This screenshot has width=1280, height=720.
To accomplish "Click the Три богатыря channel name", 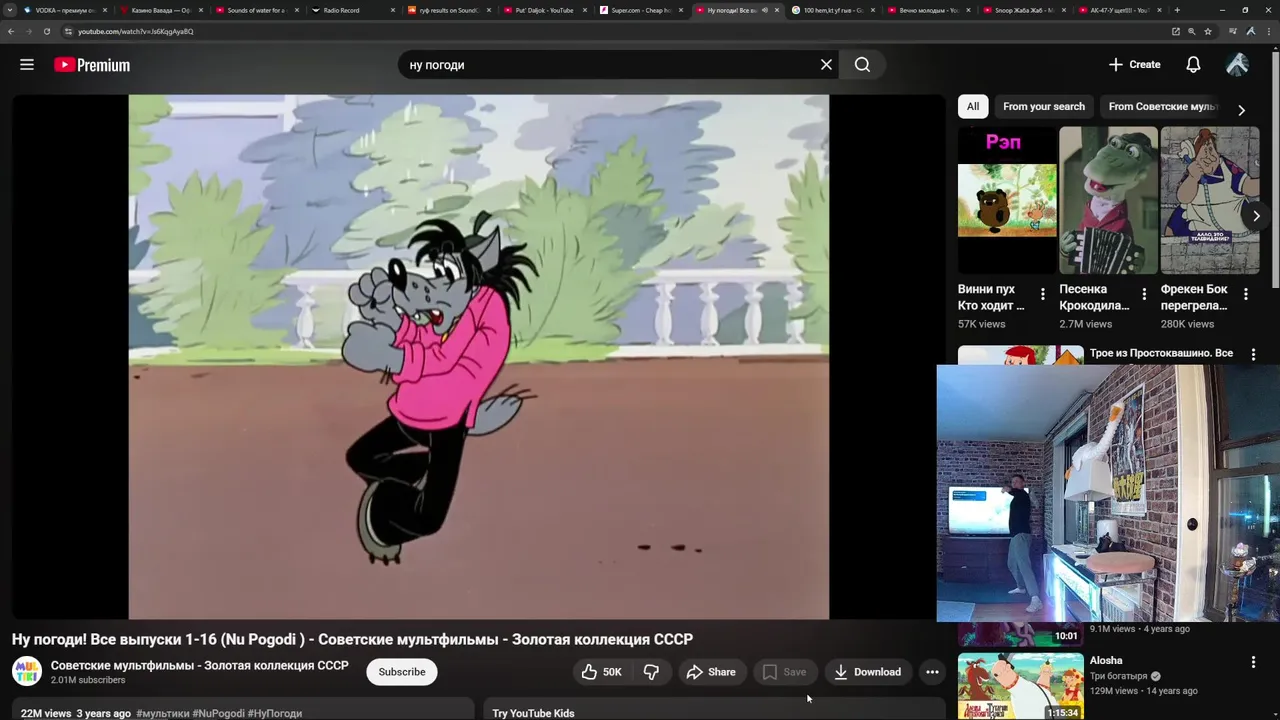I will coord(1118,676).
